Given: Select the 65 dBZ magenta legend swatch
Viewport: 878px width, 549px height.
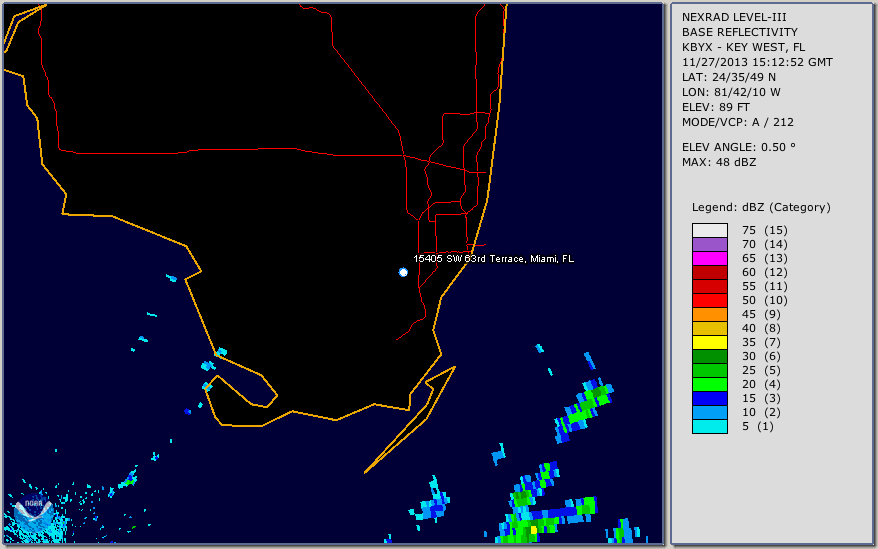Looking at the screenshot, I should pyautogui.click(x=709, y=258).
